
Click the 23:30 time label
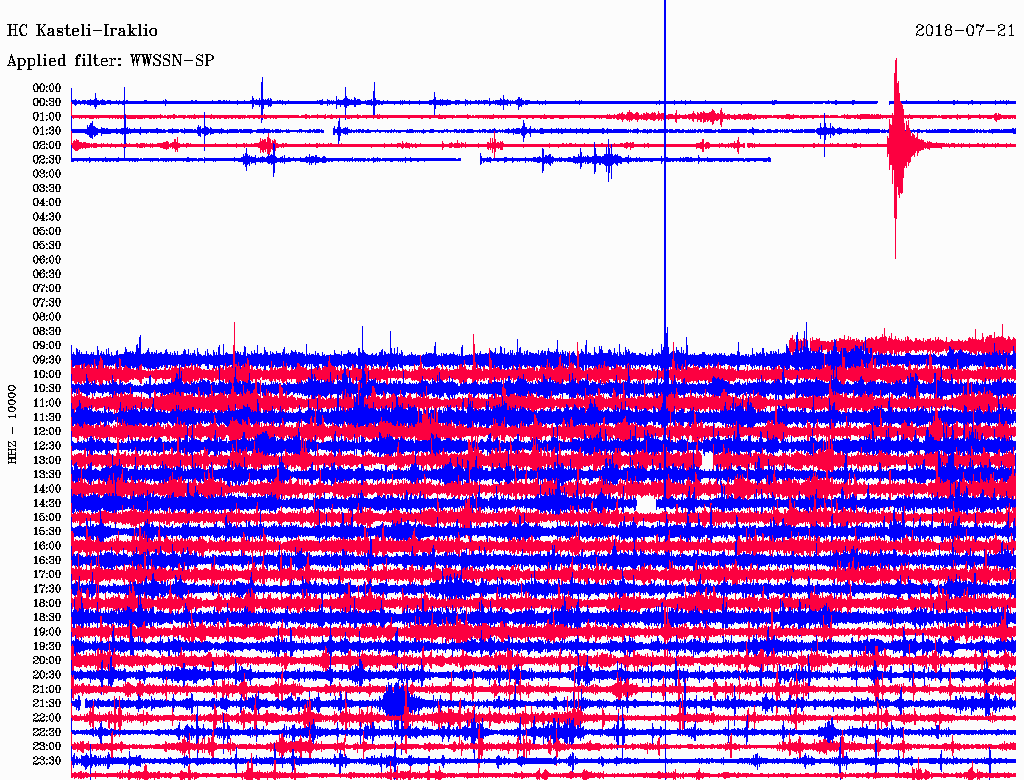coord(47,760)
